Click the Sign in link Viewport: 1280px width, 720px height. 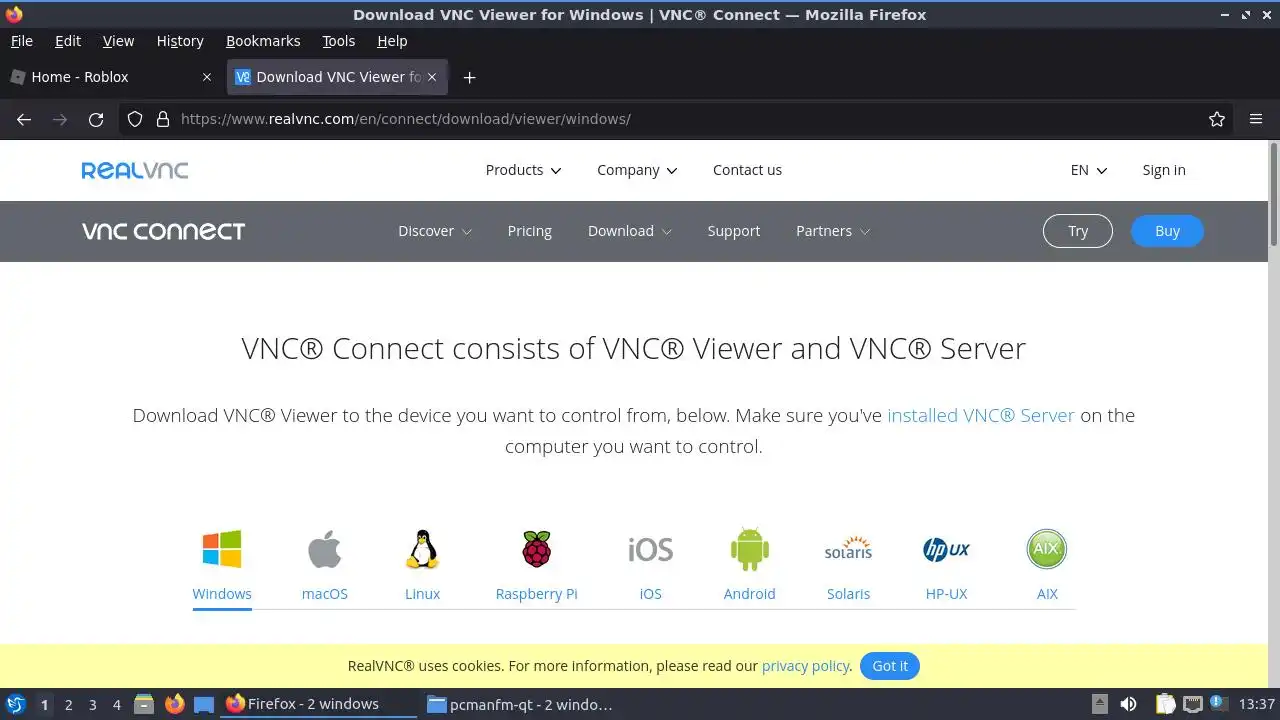[x=1164, y=170]
